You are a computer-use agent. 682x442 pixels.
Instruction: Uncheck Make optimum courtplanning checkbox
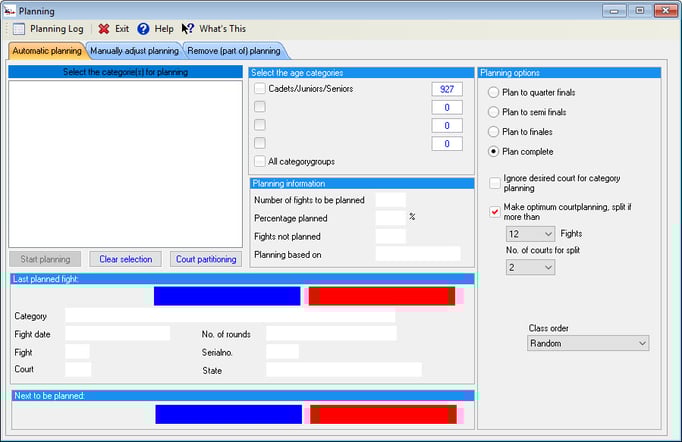click(495, 211)
